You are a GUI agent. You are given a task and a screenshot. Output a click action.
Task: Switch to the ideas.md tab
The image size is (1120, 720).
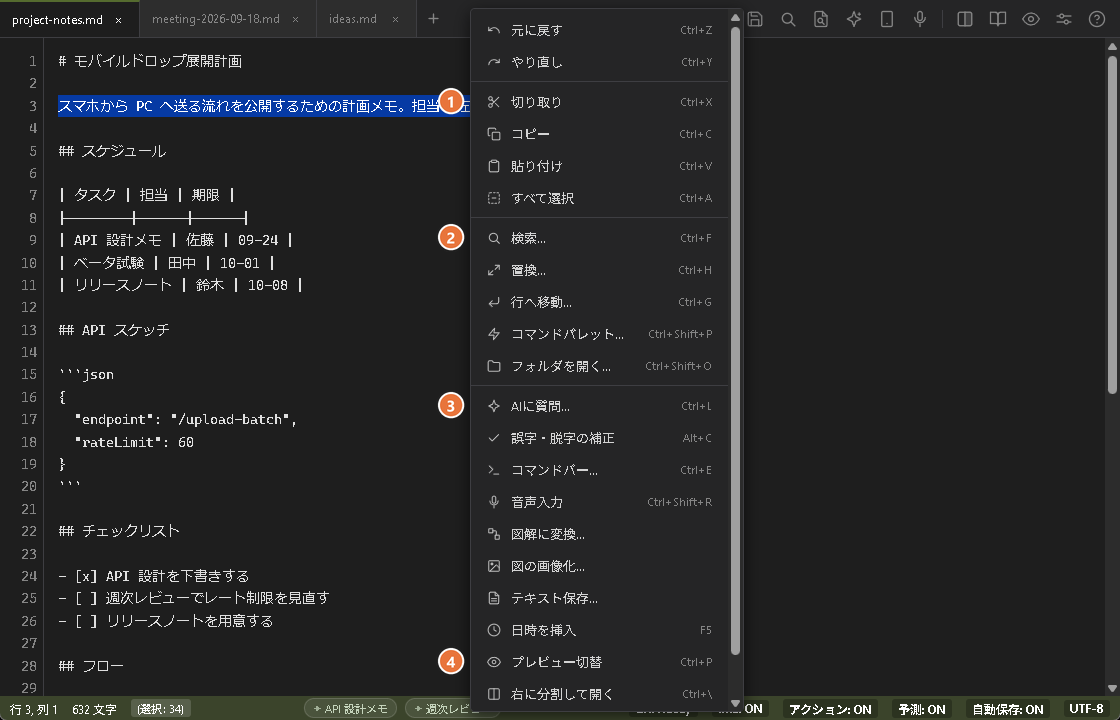(x=353, y=19)
